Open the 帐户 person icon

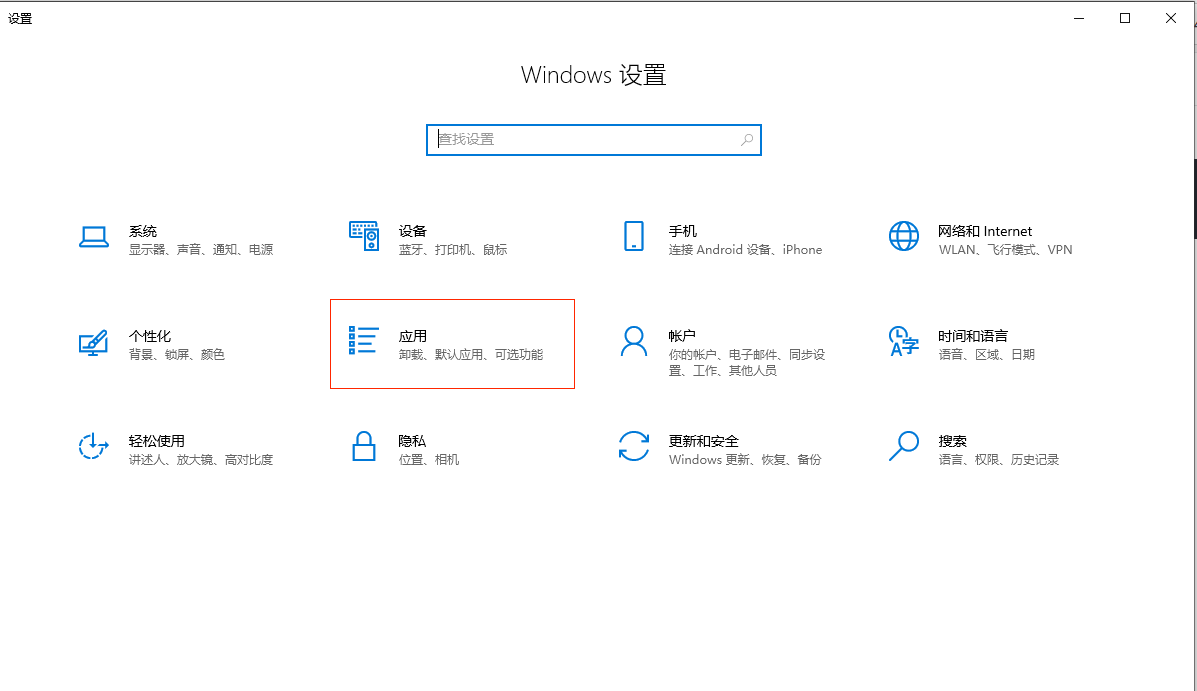[x=634, y=342]
